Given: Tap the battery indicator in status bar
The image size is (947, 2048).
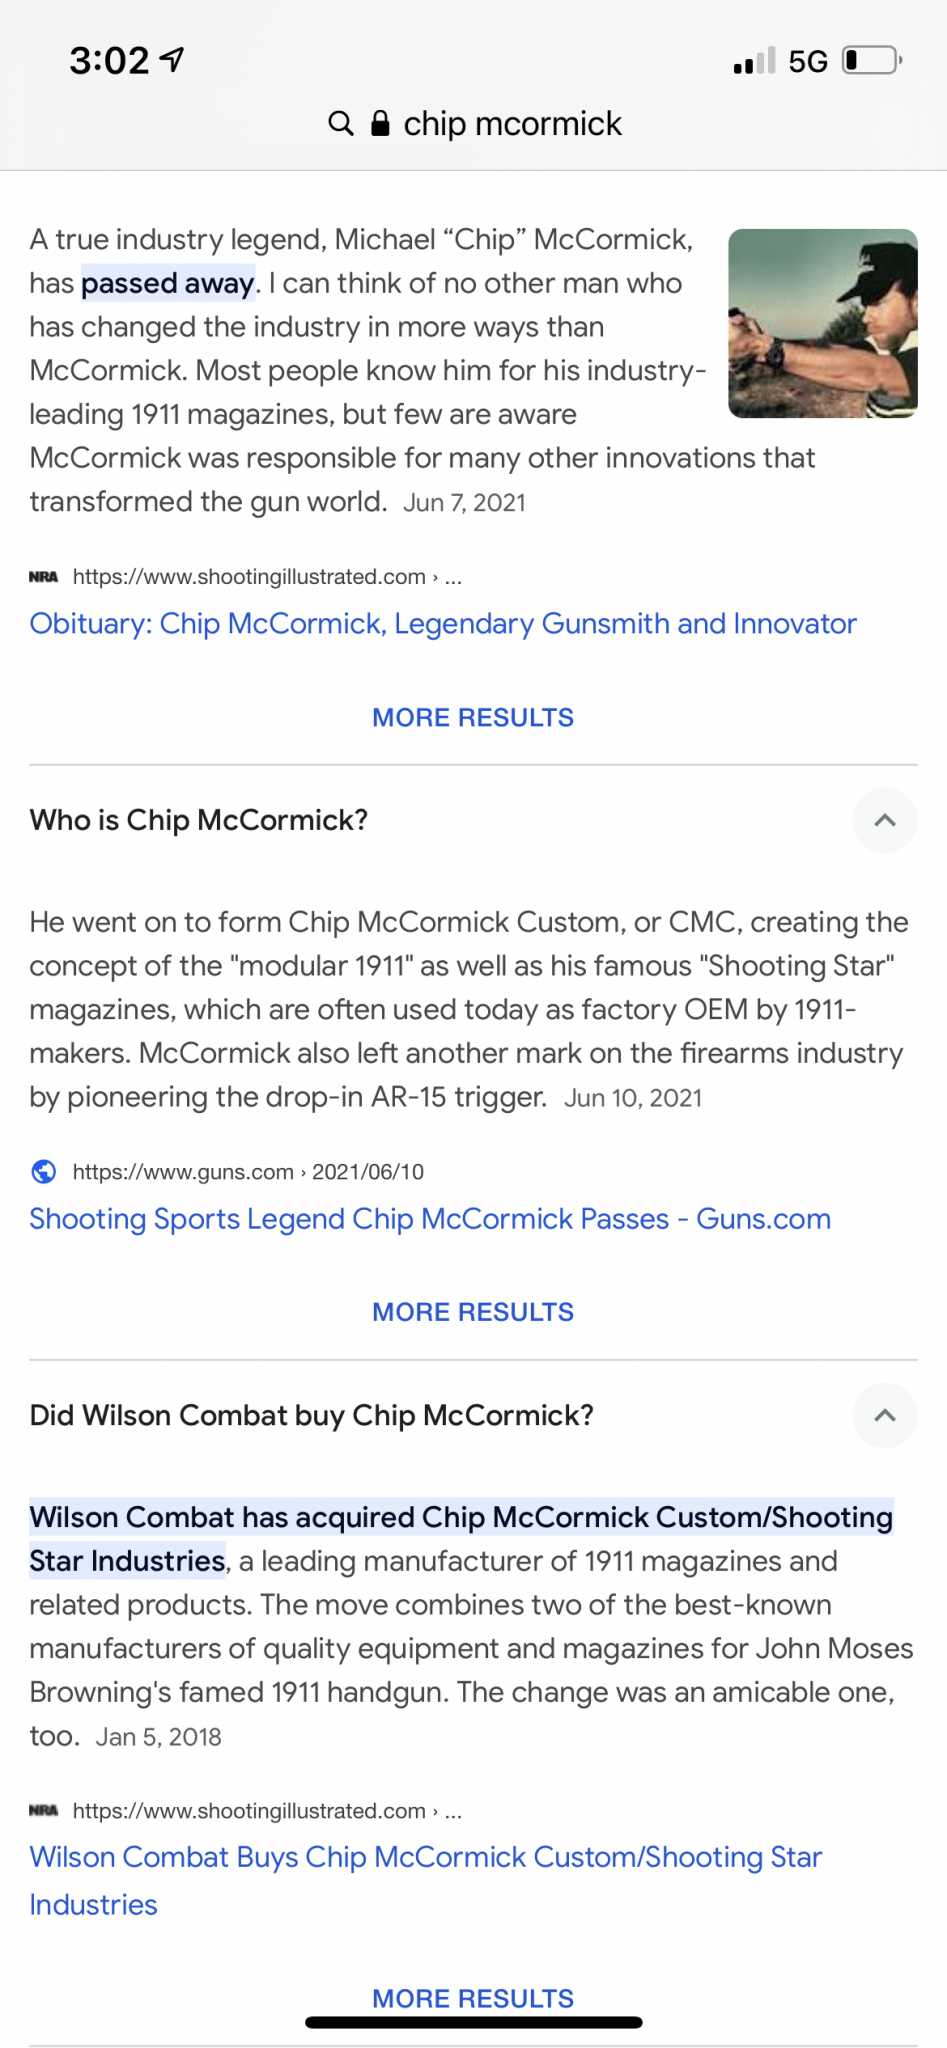Looking at the screenshot, I should click(873, 61).
